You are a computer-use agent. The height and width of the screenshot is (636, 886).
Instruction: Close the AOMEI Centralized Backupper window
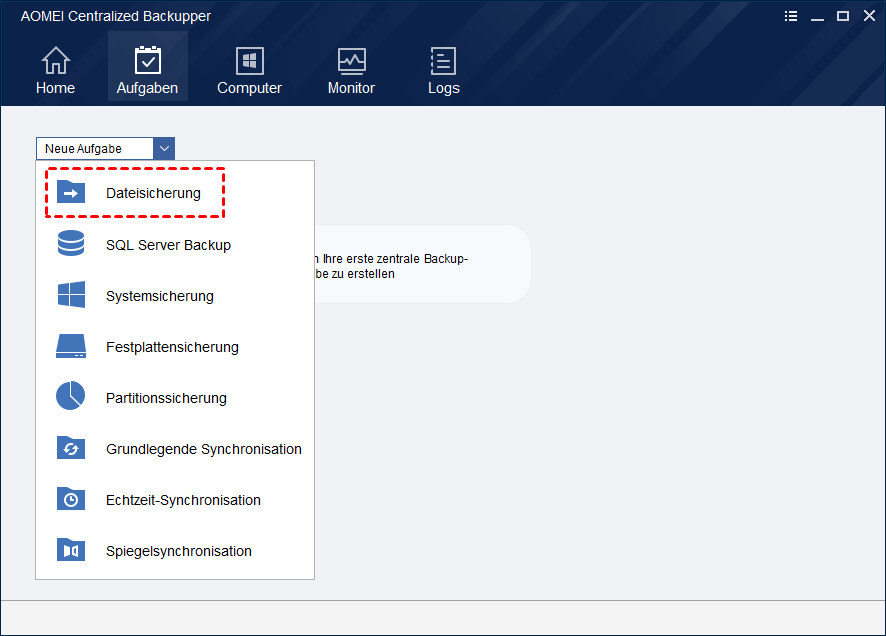click(x=869, y=16)
